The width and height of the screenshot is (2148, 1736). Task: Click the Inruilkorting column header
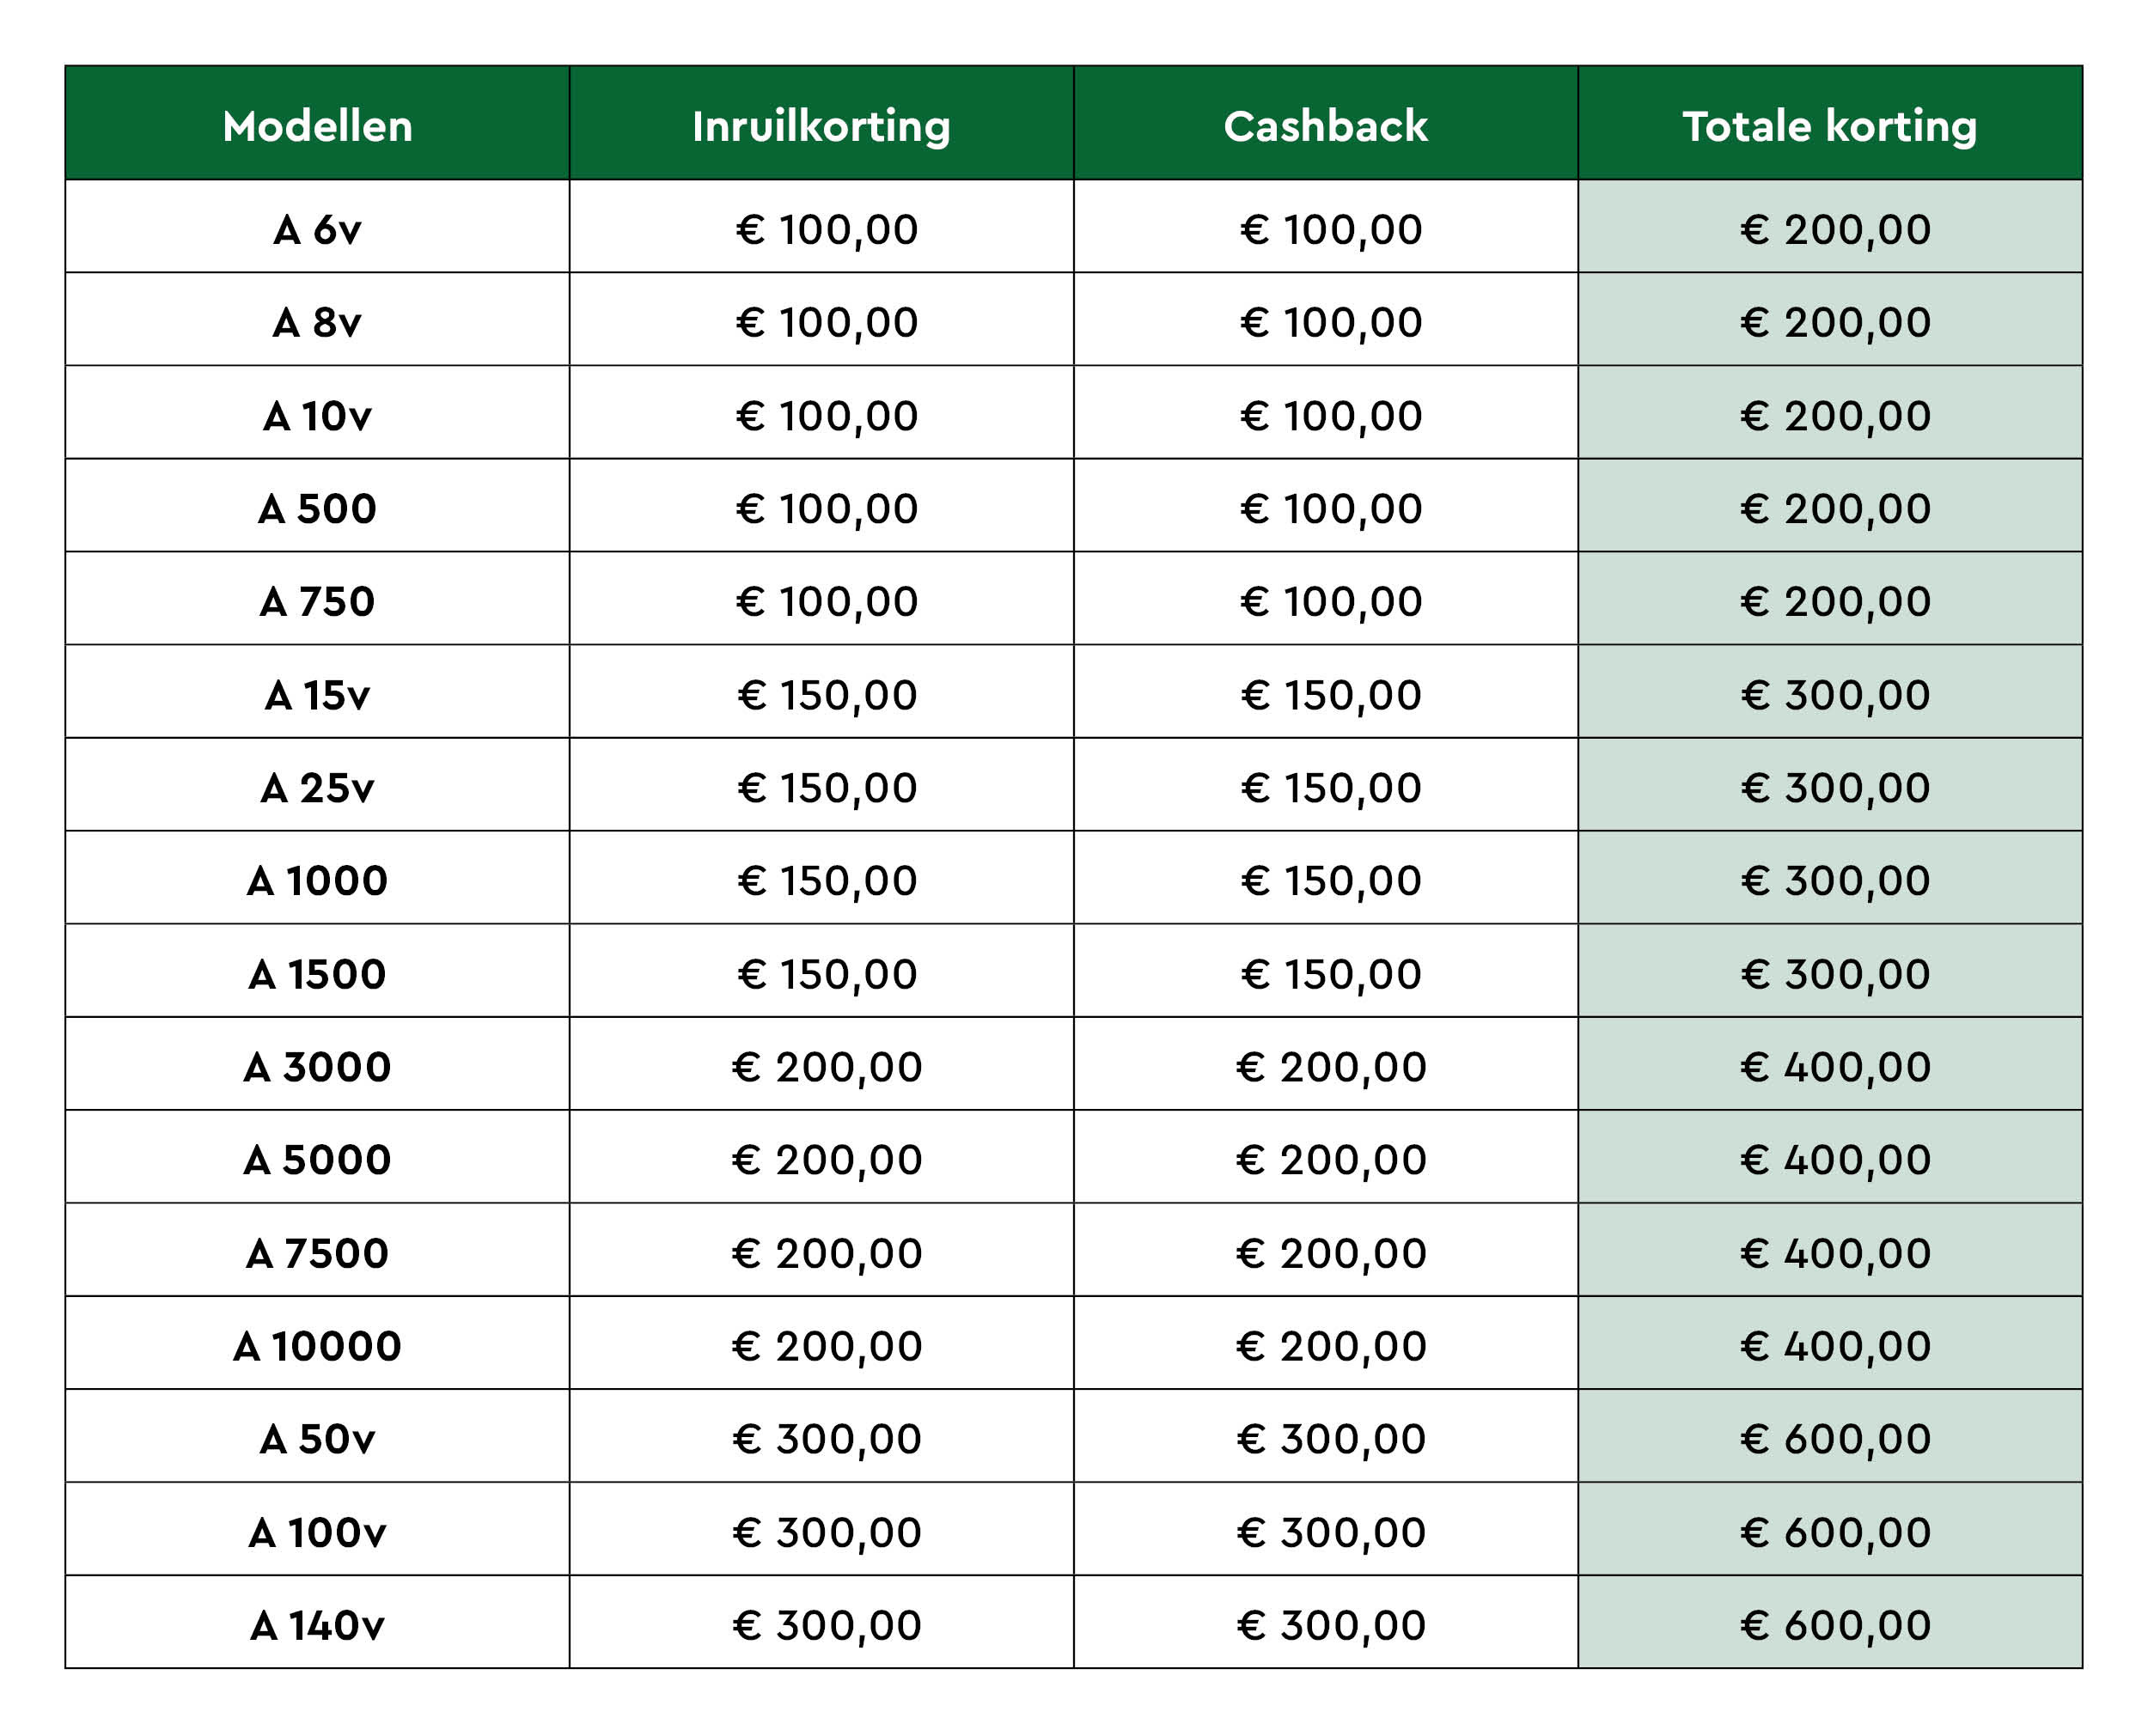[821, 126]
